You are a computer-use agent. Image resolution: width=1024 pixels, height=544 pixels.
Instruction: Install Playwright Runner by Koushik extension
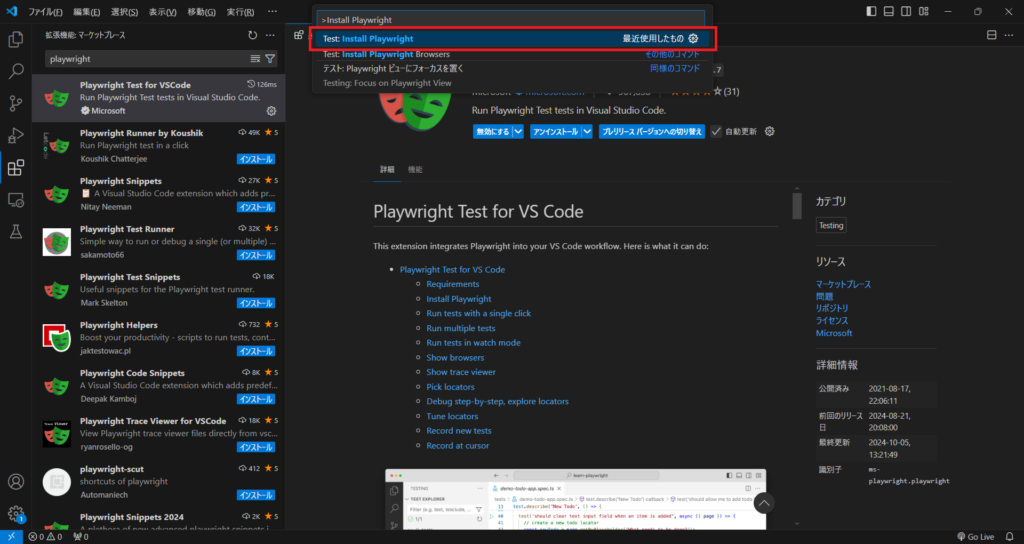256,159
